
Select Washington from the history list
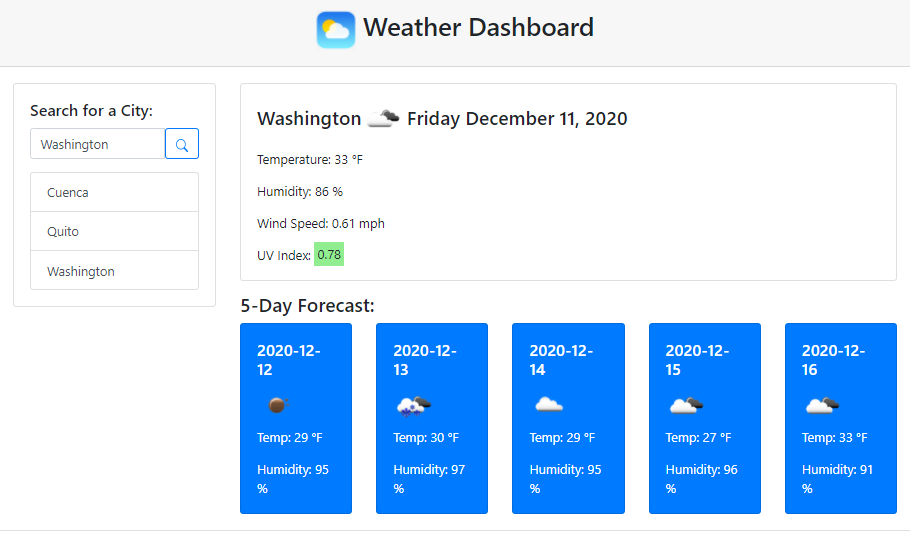pyautogui.click(x=114, y=271)
